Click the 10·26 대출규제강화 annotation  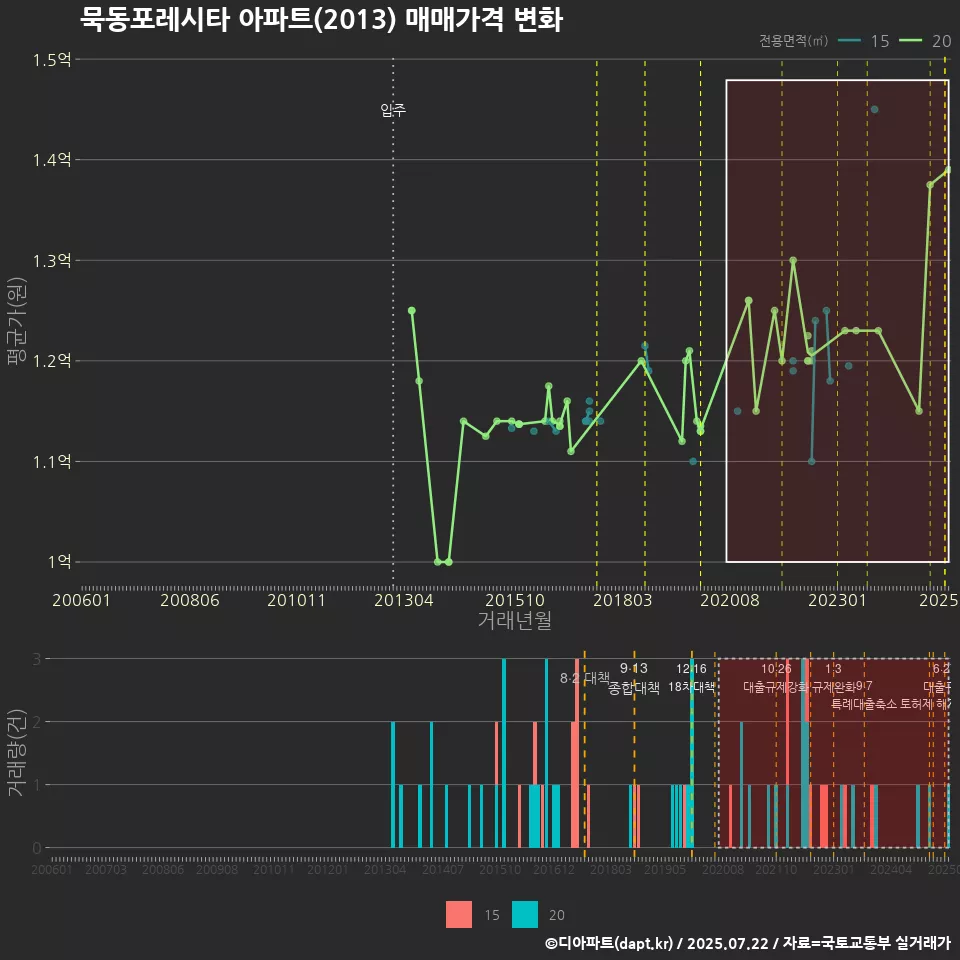pyautogui.click(x=776, y=678)
